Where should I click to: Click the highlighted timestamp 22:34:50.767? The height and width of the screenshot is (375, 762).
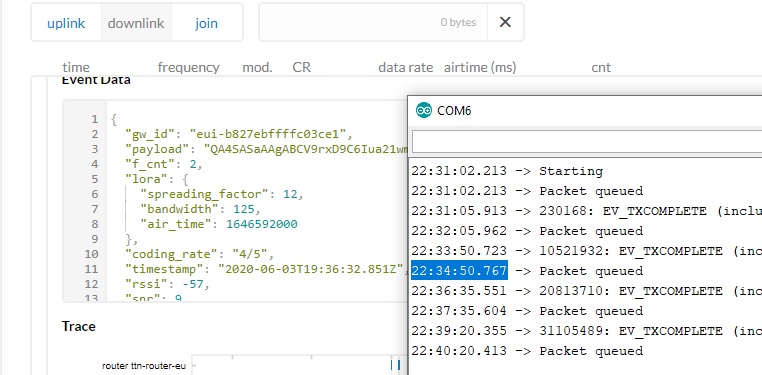click(x=459, y=271)
